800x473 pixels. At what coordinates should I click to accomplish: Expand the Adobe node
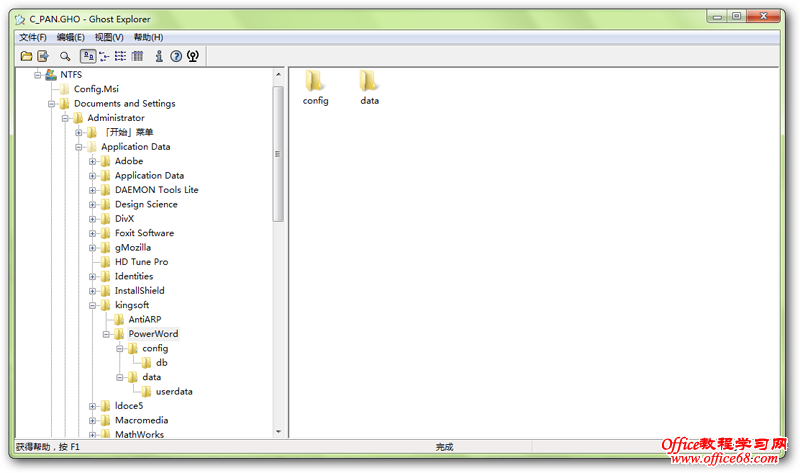pos(92,162)
